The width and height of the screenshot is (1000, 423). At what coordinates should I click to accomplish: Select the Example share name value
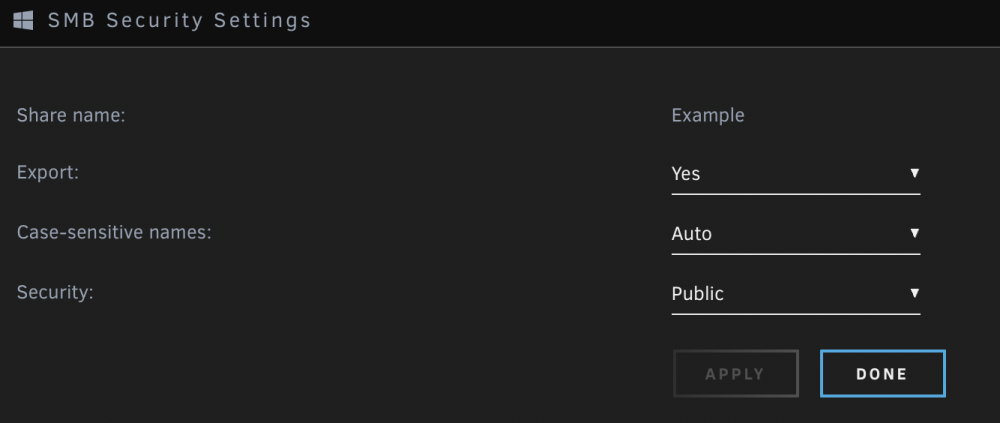[708, 116]
